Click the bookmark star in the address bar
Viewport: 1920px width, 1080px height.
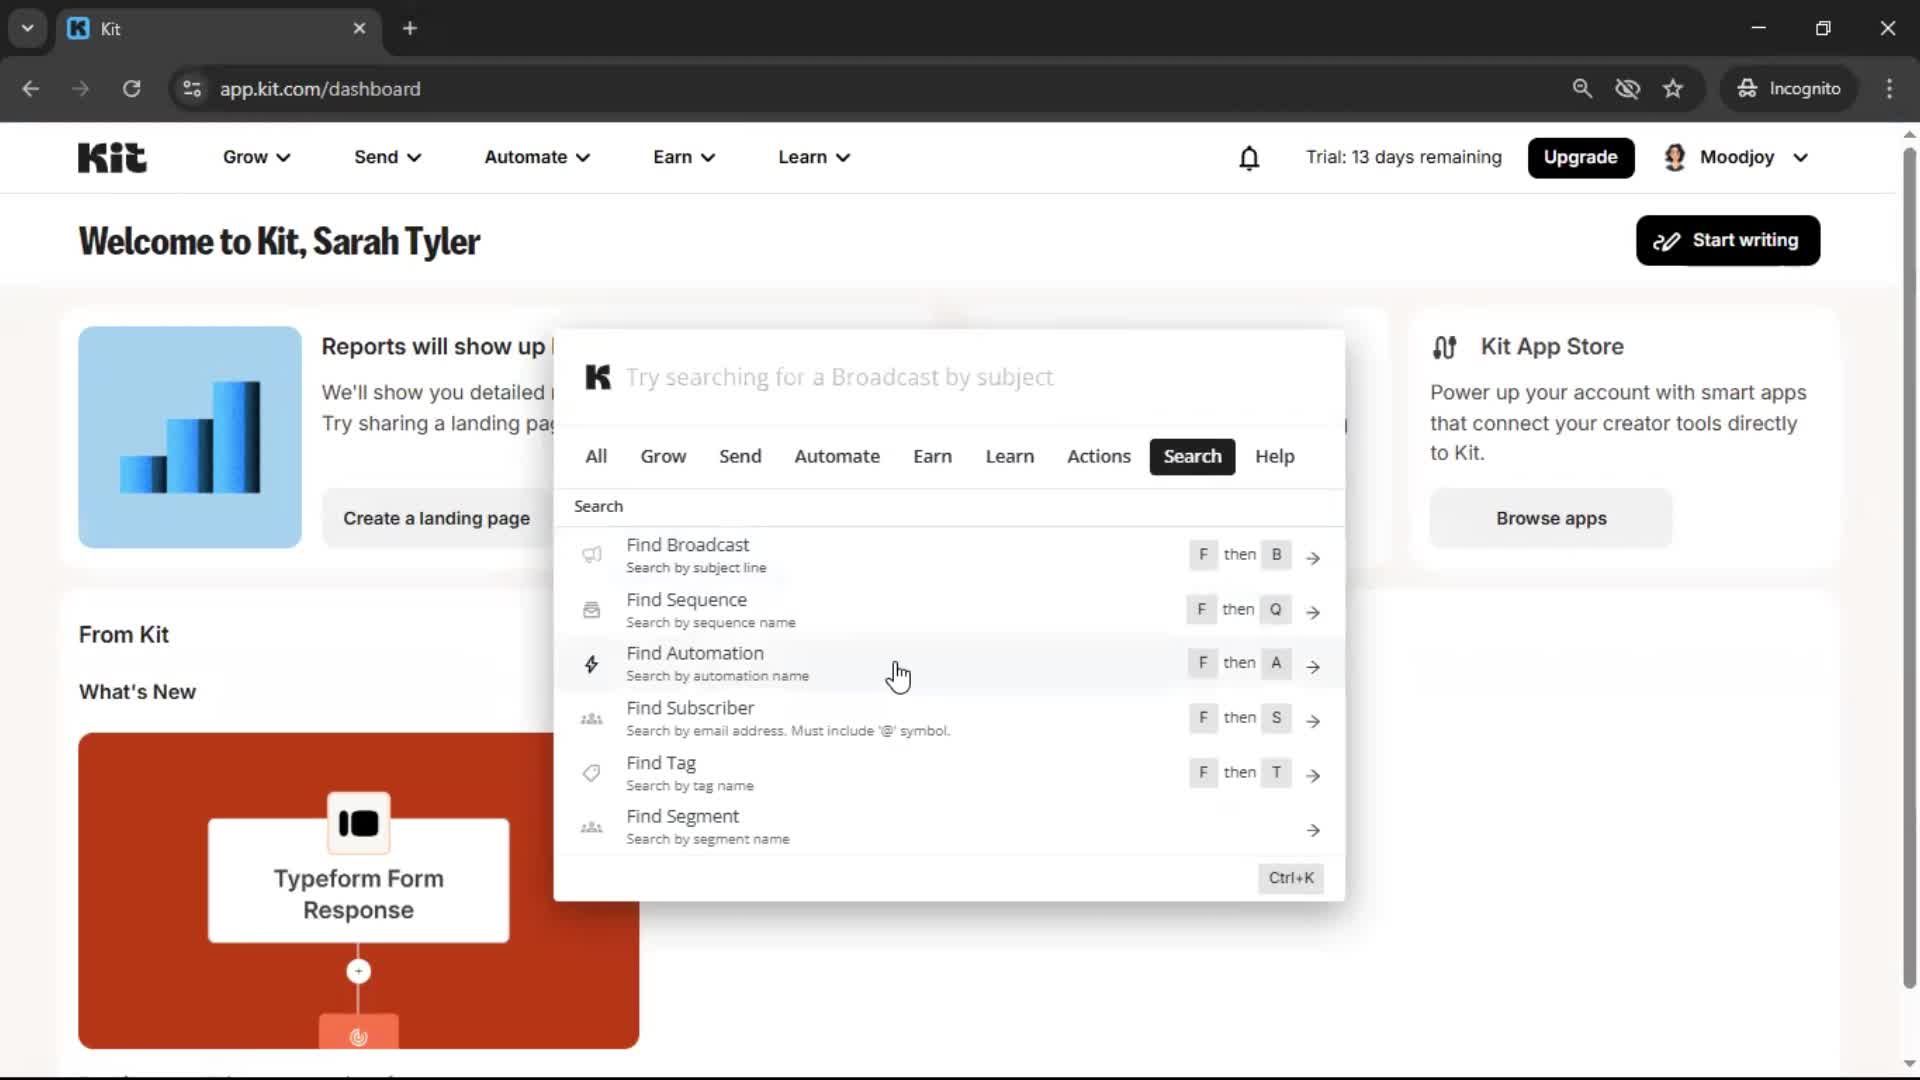[1673, 88]
